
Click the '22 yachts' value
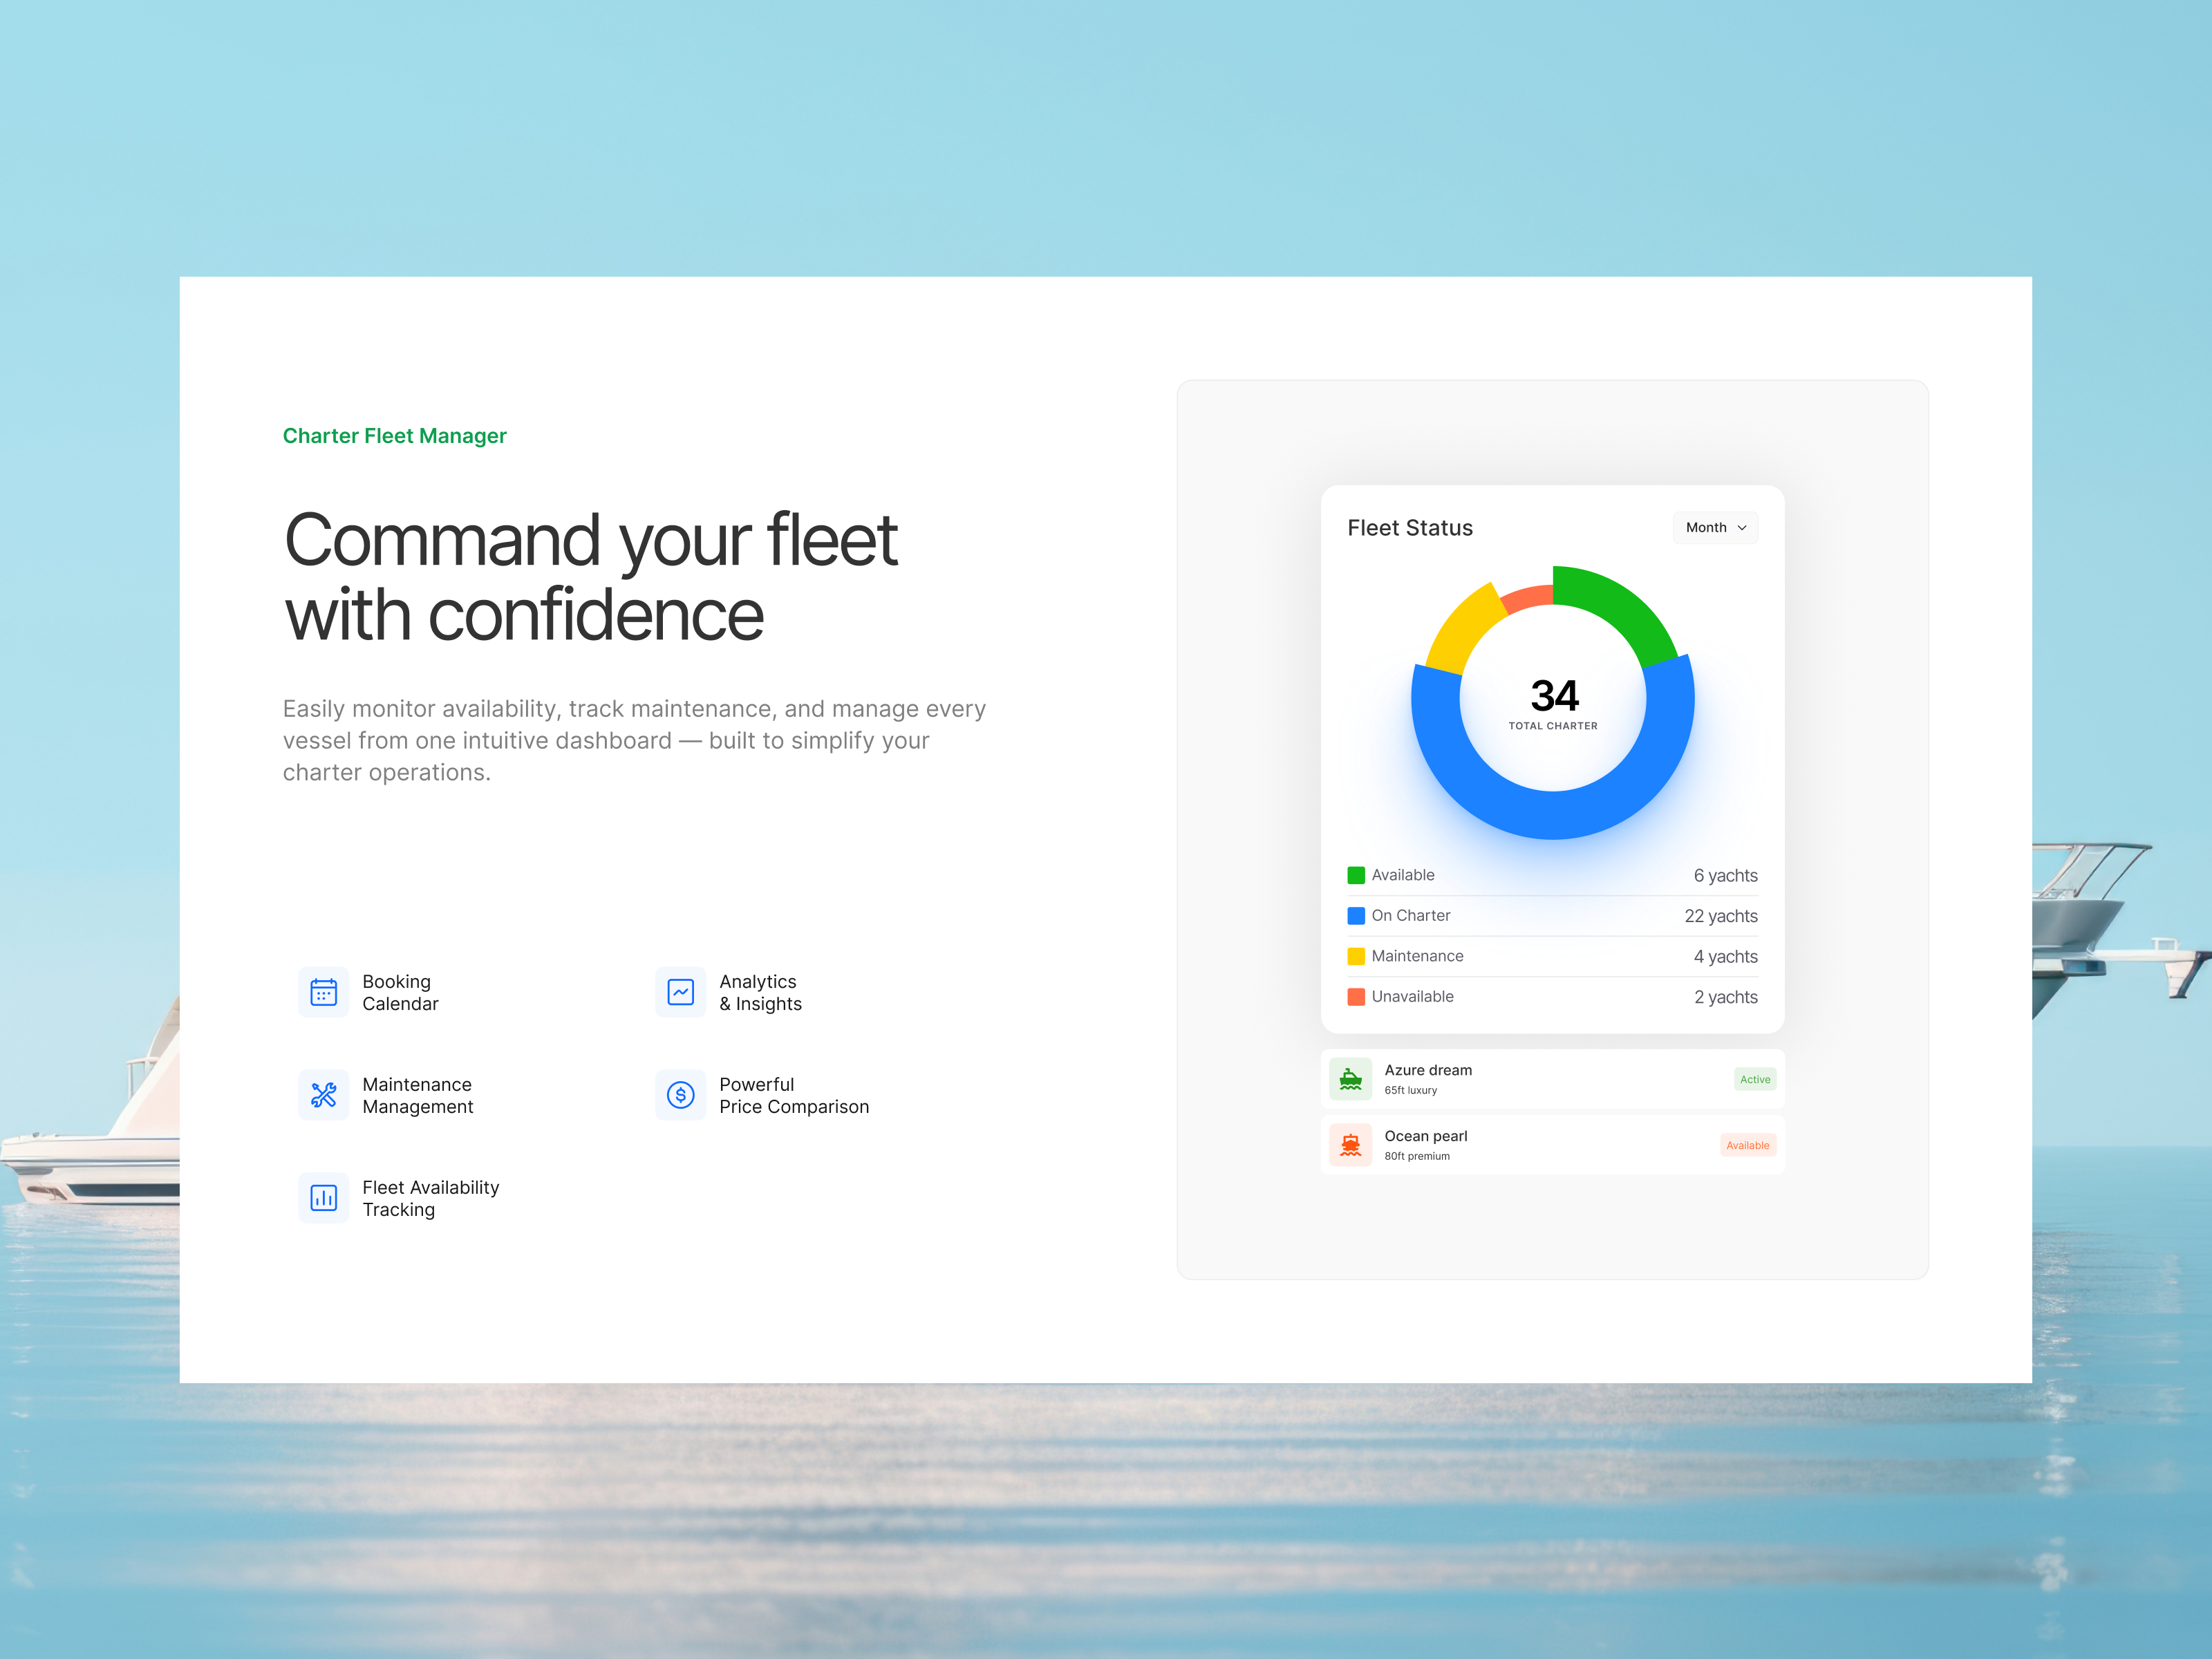pyautogui.click(x=1721, y=916)
